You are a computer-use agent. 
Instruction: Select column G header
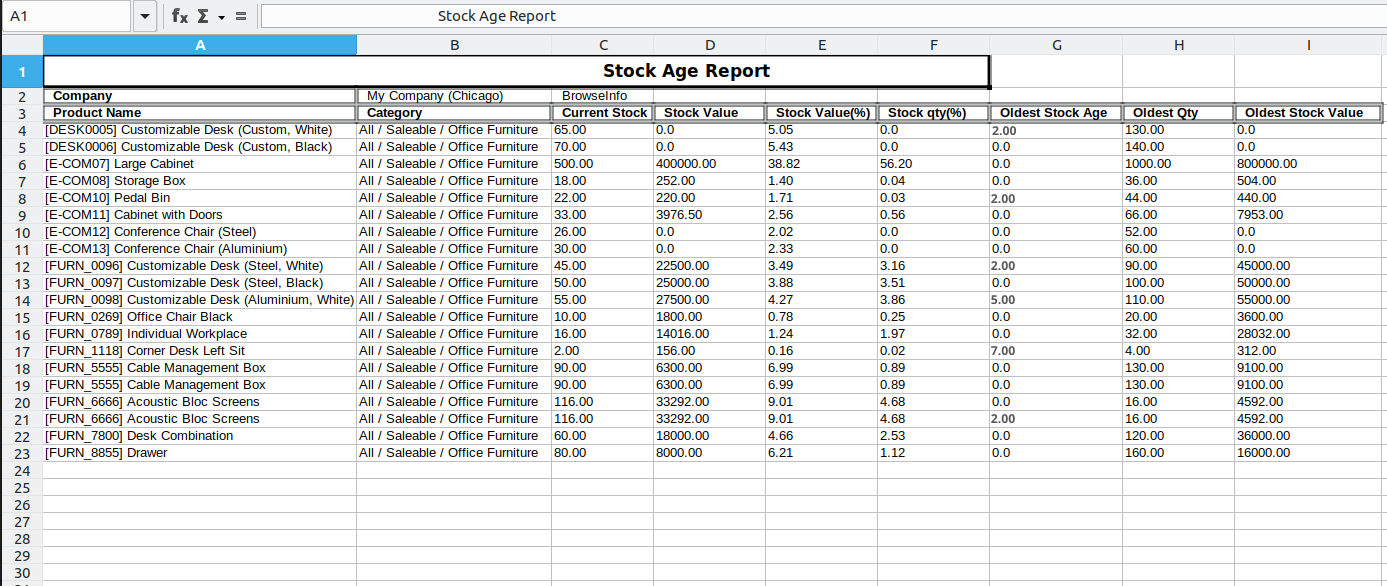pos(1056,45)
